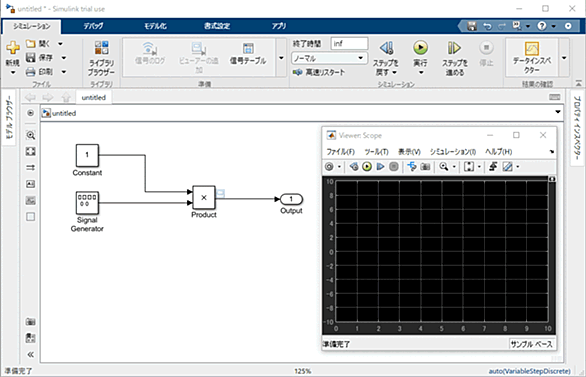Viewport: 586px width, 377px height.
Task: Click the untitled breadcrumb in address bar
Action: 64,113
